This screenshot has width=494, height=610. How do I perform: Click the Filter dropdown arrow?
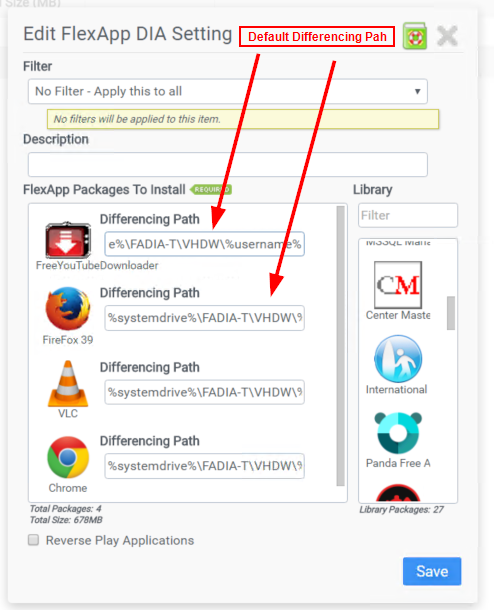[x=417, y=91]
